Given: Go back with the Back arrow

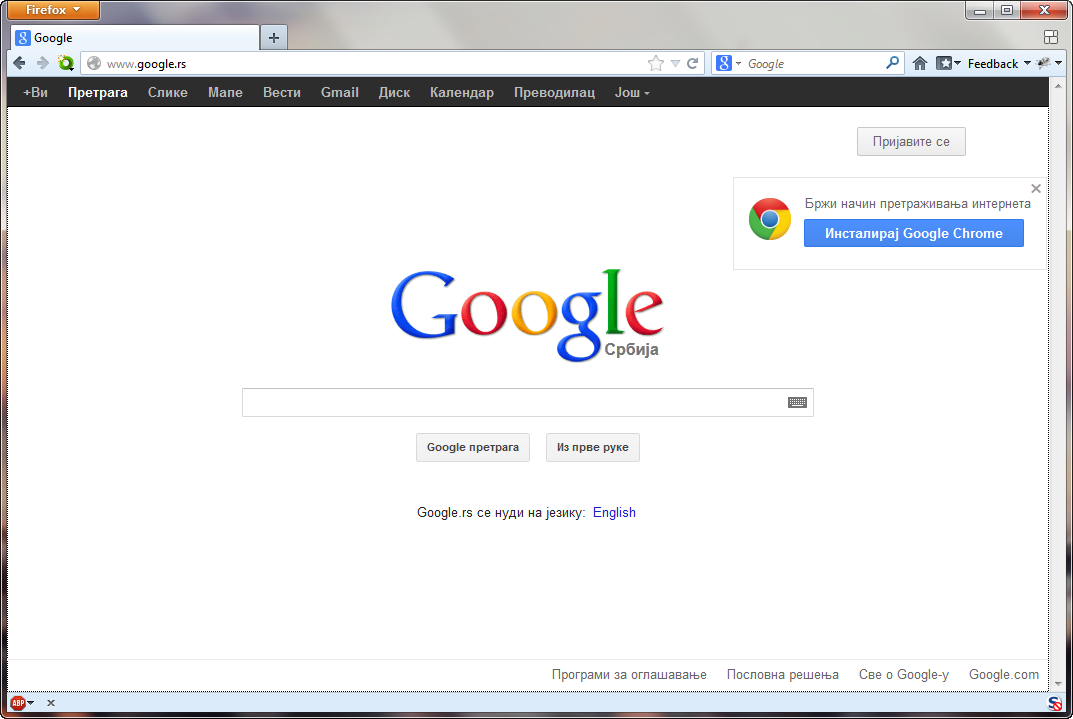Looking at the screenshot, I should click(x=19, y=64).
